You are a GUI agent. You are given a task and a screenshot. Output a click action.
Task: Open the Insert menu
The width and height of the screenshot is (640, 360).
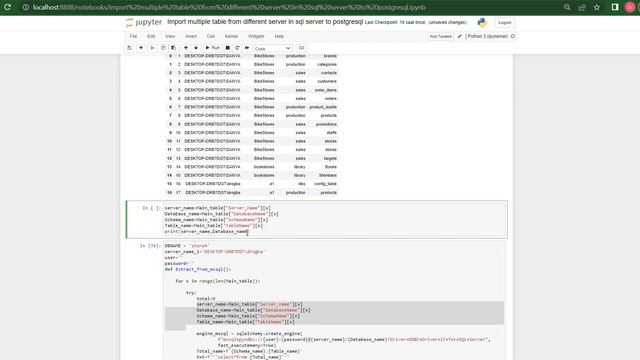pyautogui.click(x=191, y=36)
